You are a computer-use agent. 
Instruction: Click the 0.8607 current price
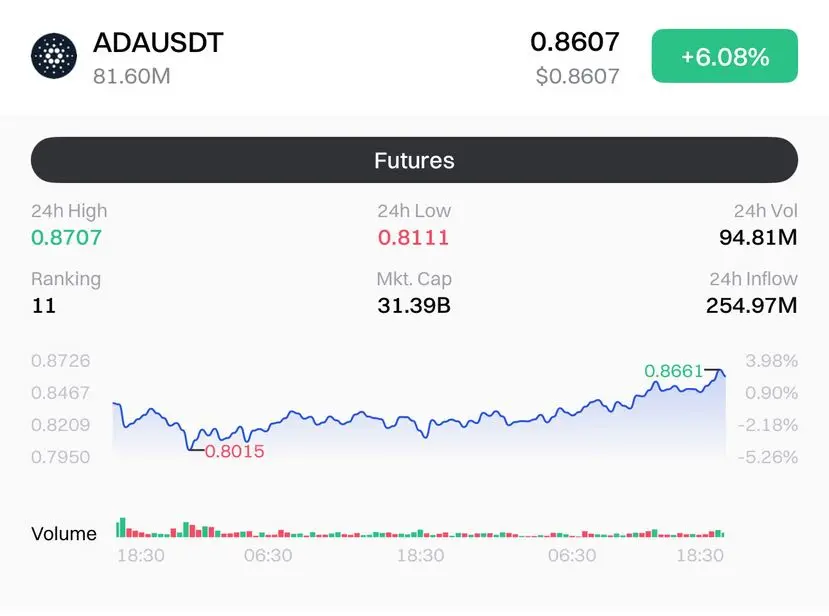click(575, 42)
